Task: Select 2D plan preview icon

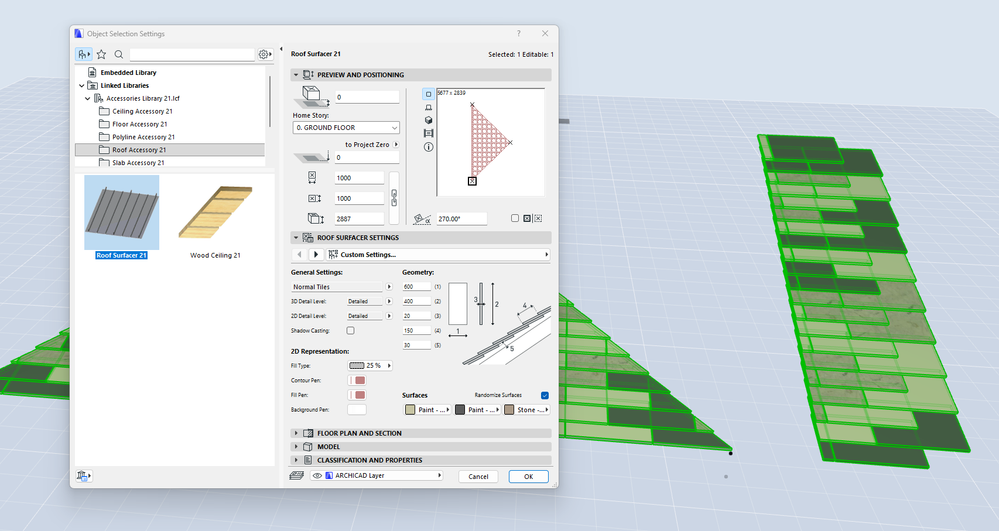Action: (x=428, y=94)
